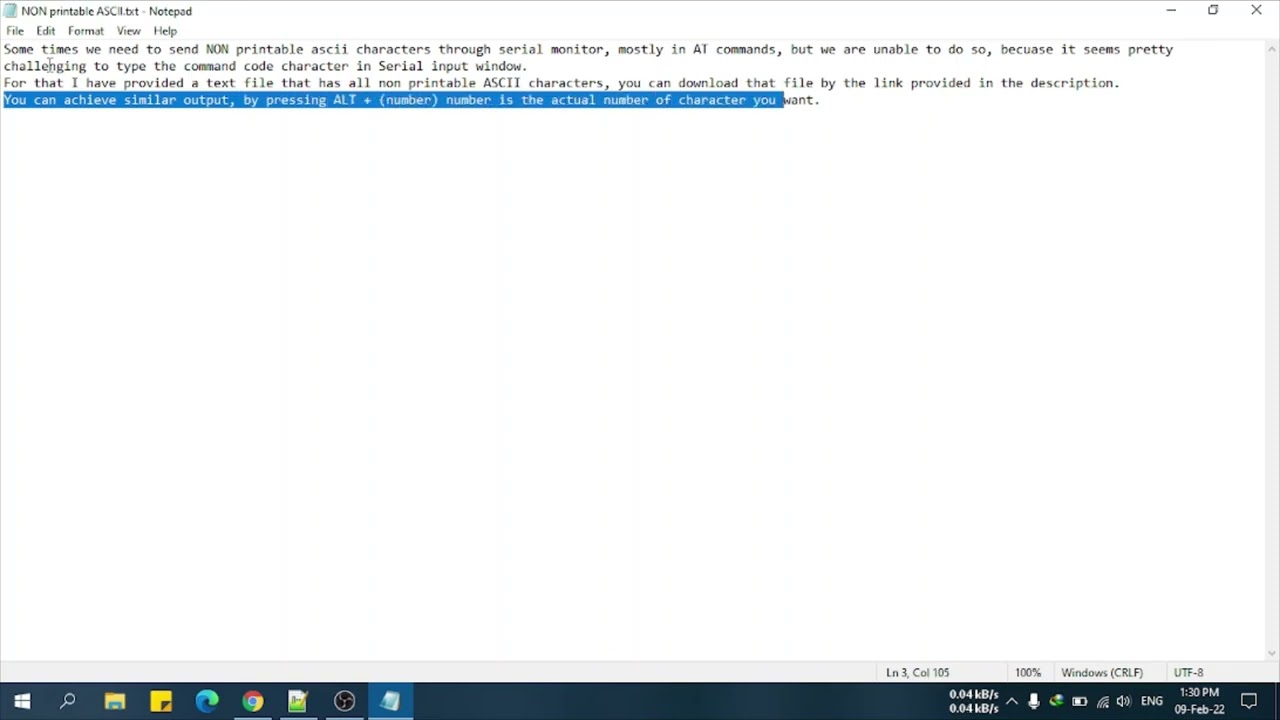Image resolution: width=1280 pixels, height=720 pixels.
Task: Click the vertical scrollbar down arrow
Action: (1272, 654)
